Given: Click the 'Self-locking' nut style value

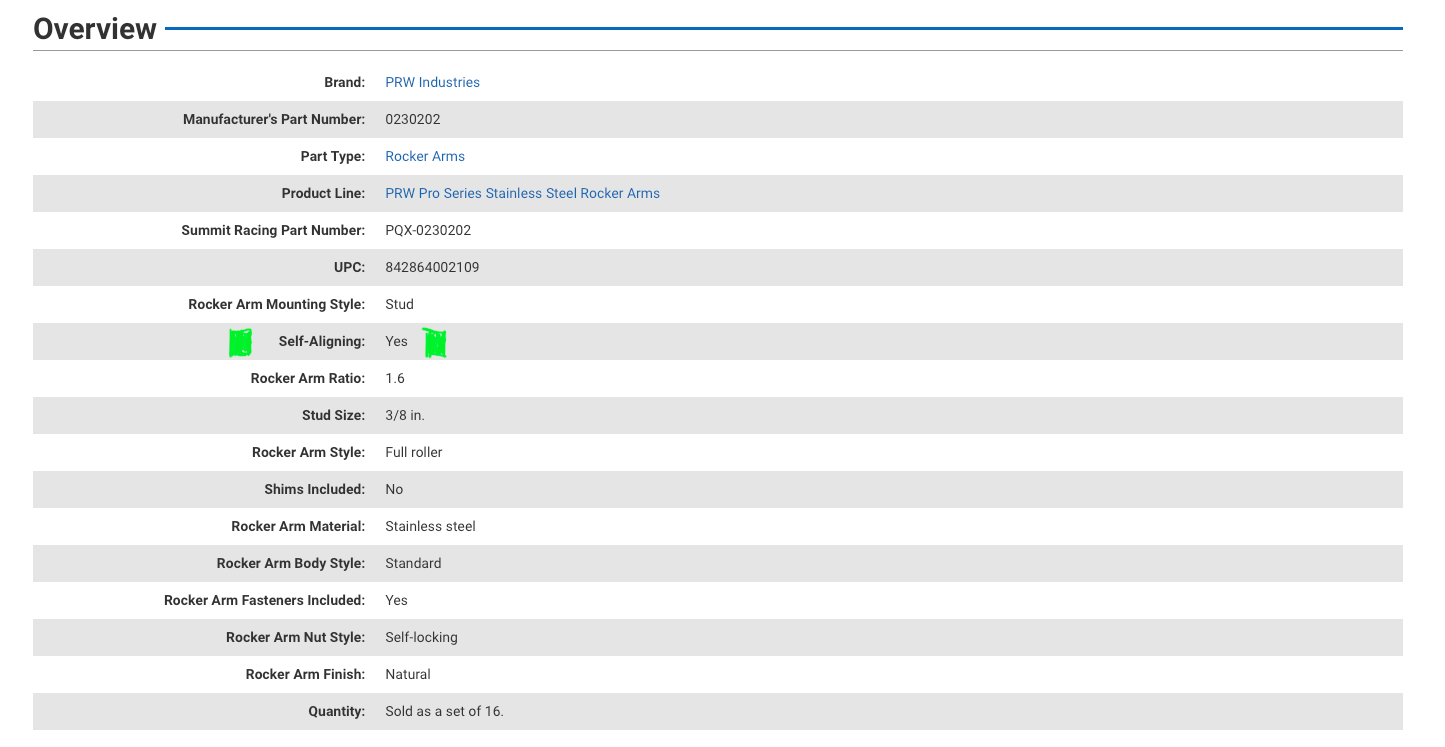Looking at the screenshot, I should [421, 637].
